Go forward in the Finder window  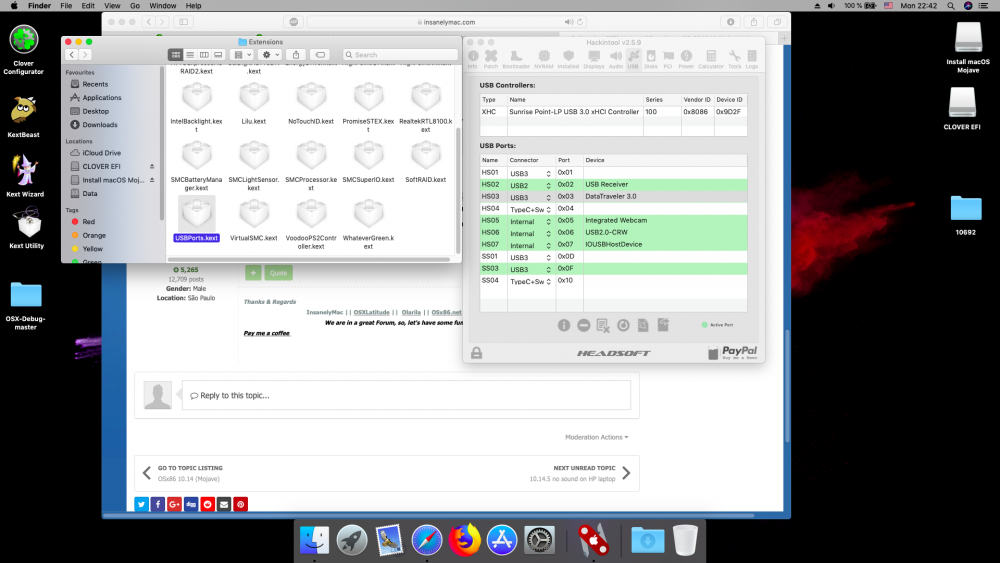[x=85, y=55]
